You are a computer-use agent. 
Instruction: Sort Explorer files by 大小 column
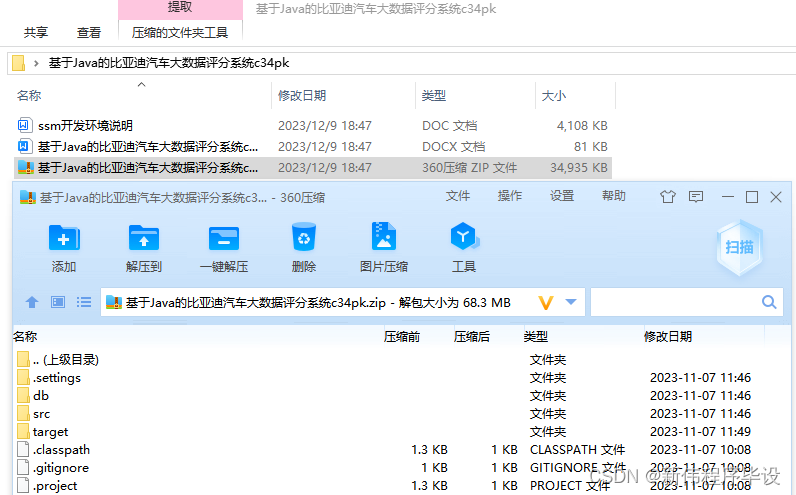[553, 95]
